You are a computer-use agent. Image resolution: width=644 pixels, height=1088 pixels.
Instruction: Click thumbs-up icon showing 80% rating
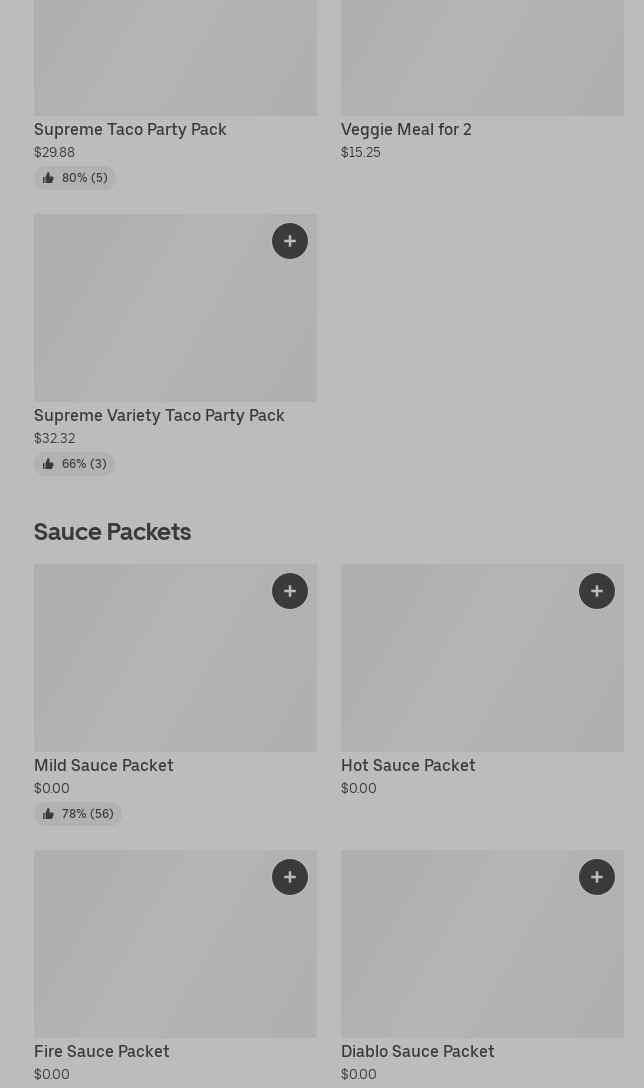click(x=48, y=178)
